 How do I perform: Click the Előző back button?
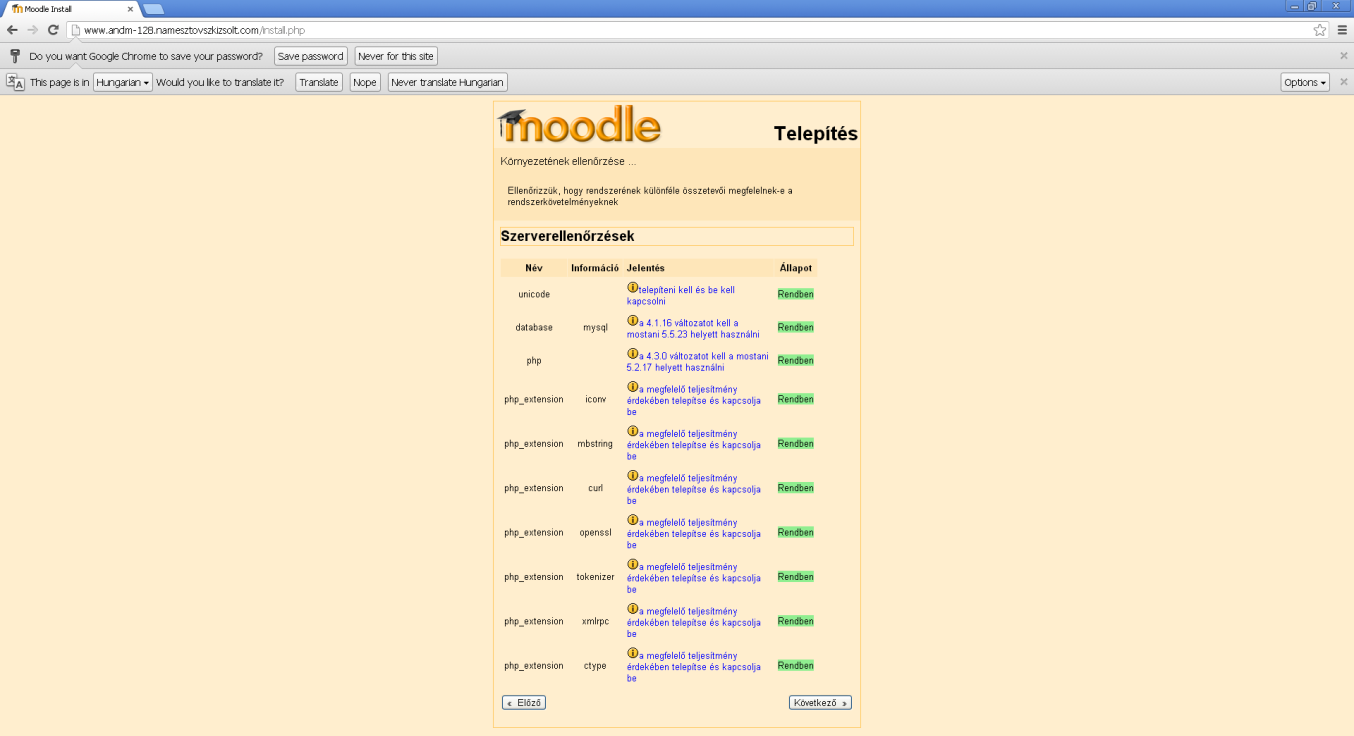click(524, 703)
